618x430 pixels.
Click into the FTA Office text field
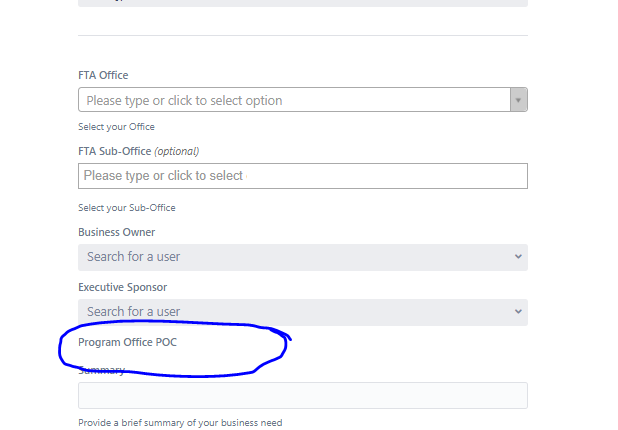294,100
